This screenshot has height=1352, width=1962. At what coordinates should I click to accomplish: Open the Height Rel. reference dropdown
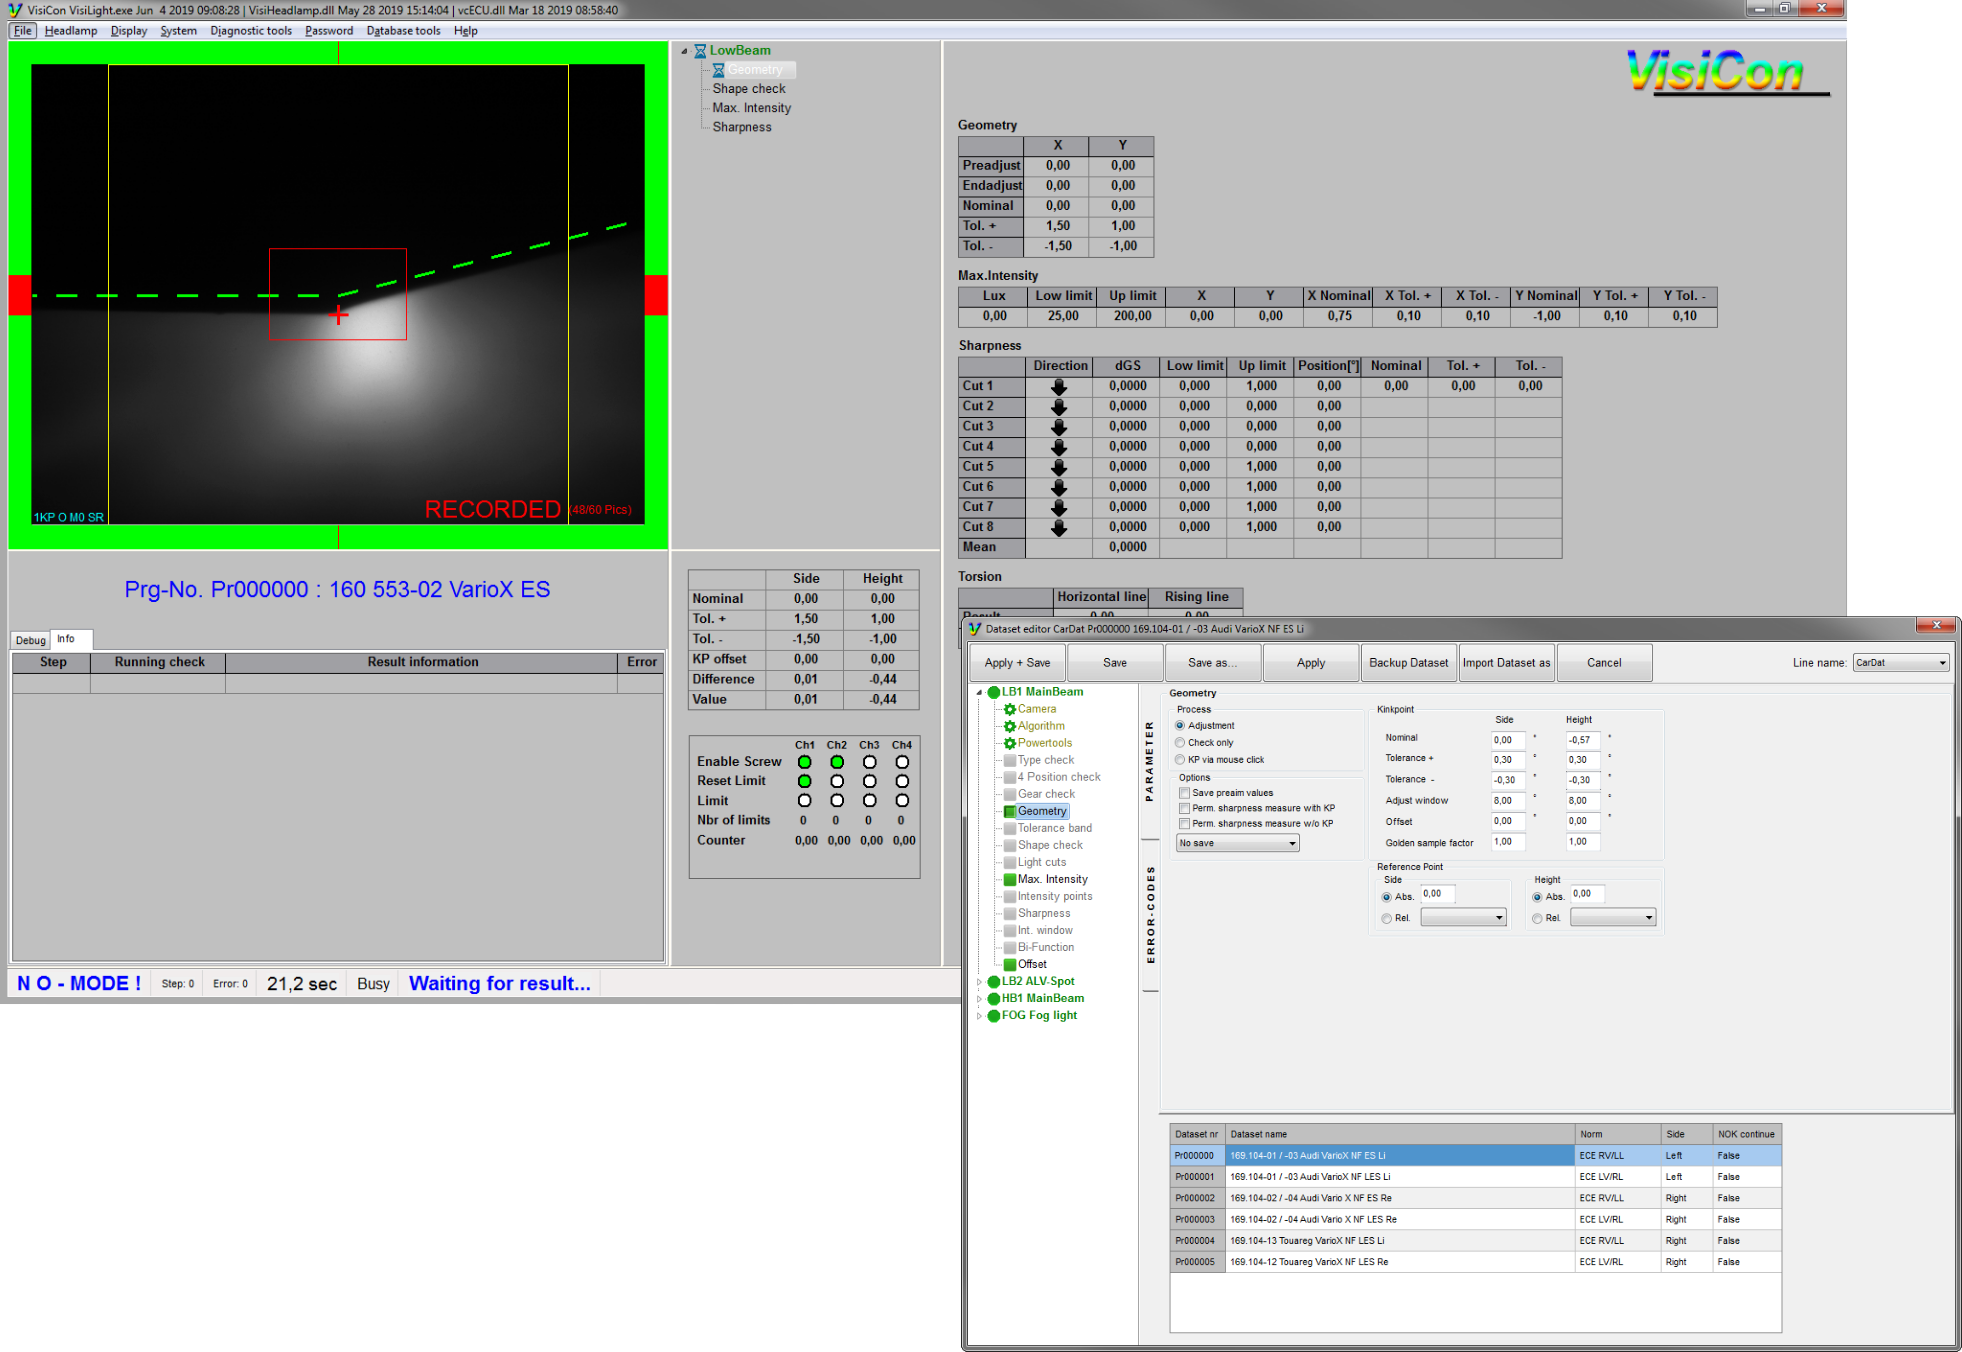1613,918
